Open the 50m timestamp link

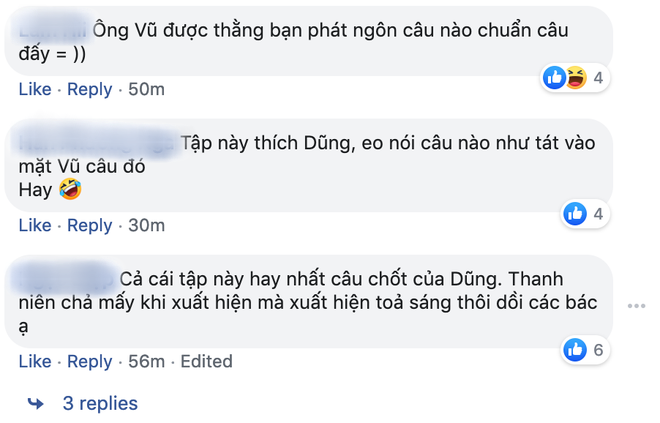[146, 90]
